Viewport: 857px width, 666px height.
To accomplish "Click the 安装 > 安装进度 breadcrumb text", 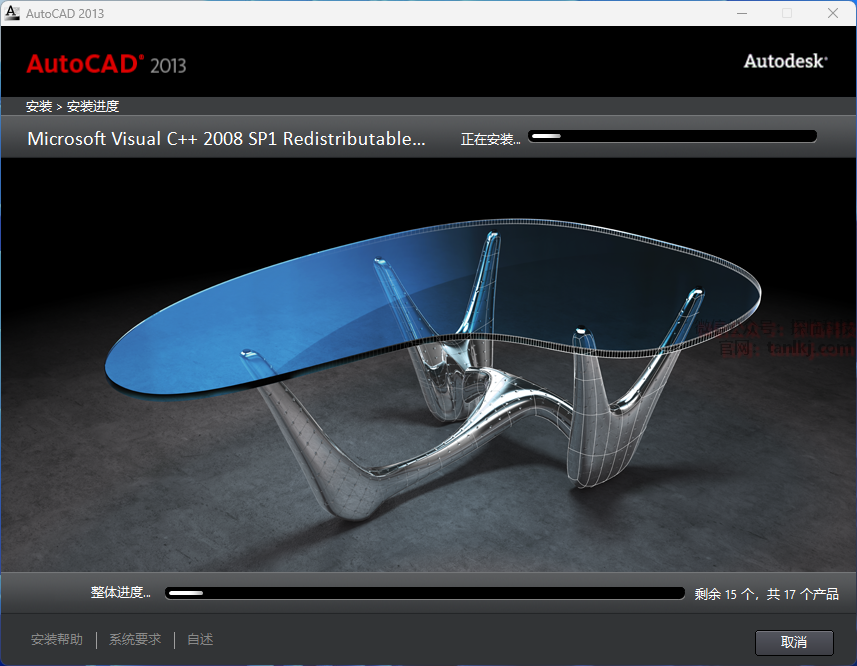I will (x=72, y=106).
